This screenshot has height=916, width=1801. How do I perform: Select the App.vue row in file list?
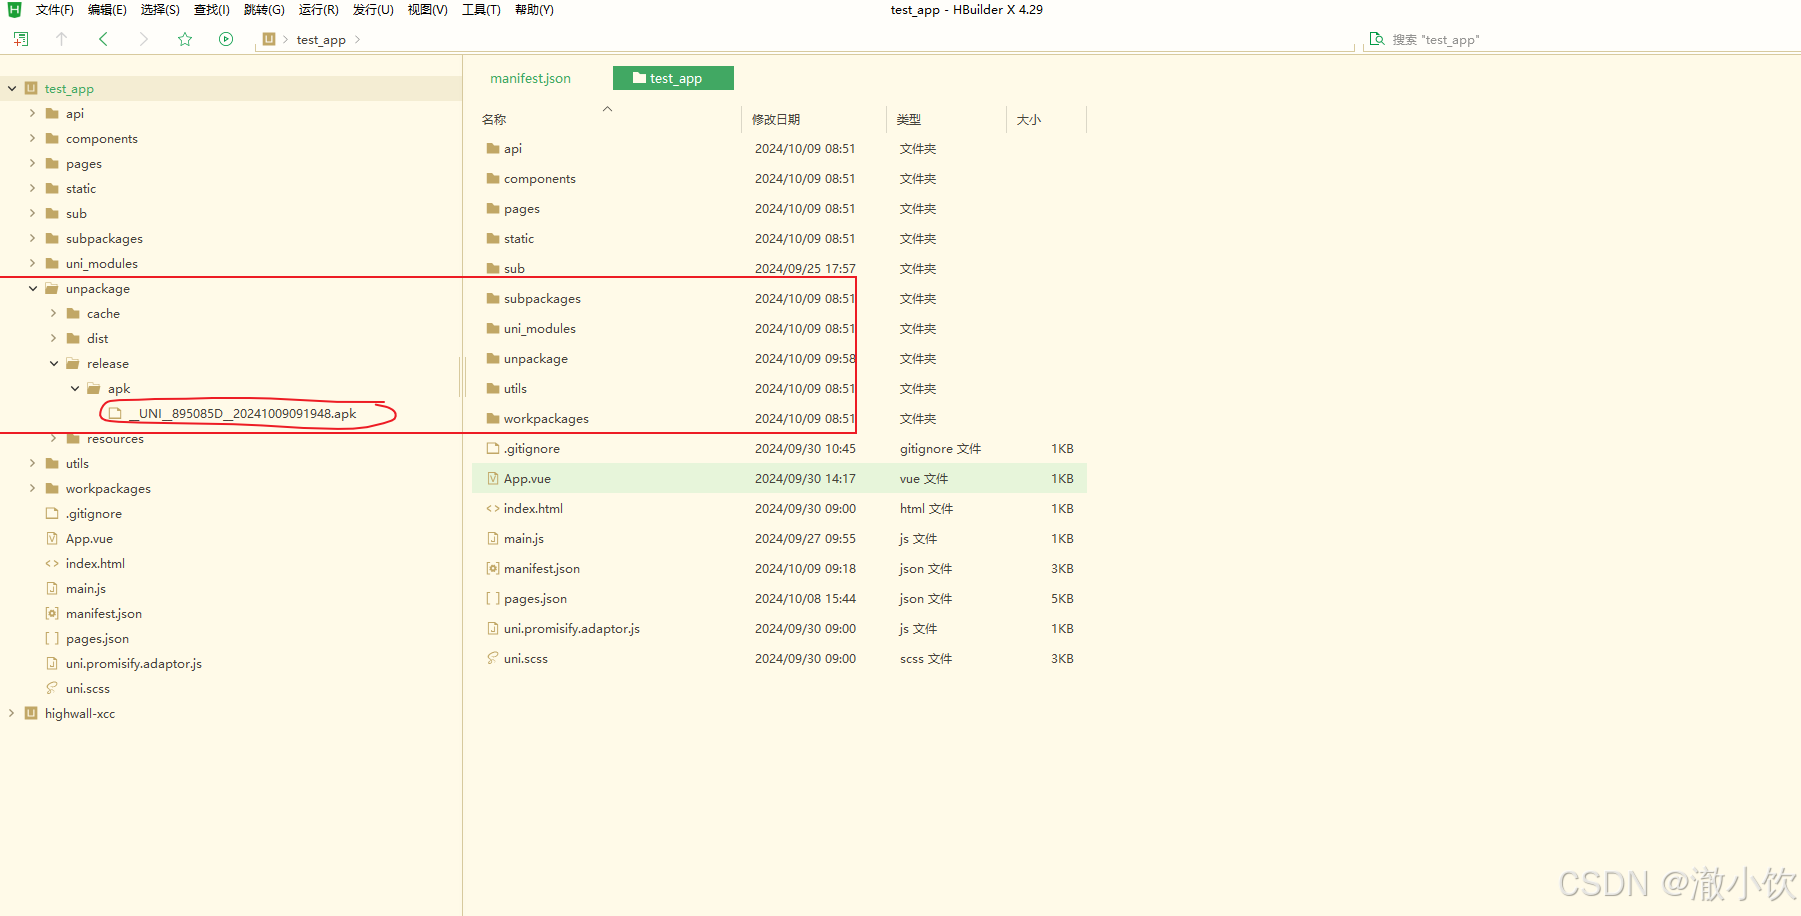pos(779,478)
